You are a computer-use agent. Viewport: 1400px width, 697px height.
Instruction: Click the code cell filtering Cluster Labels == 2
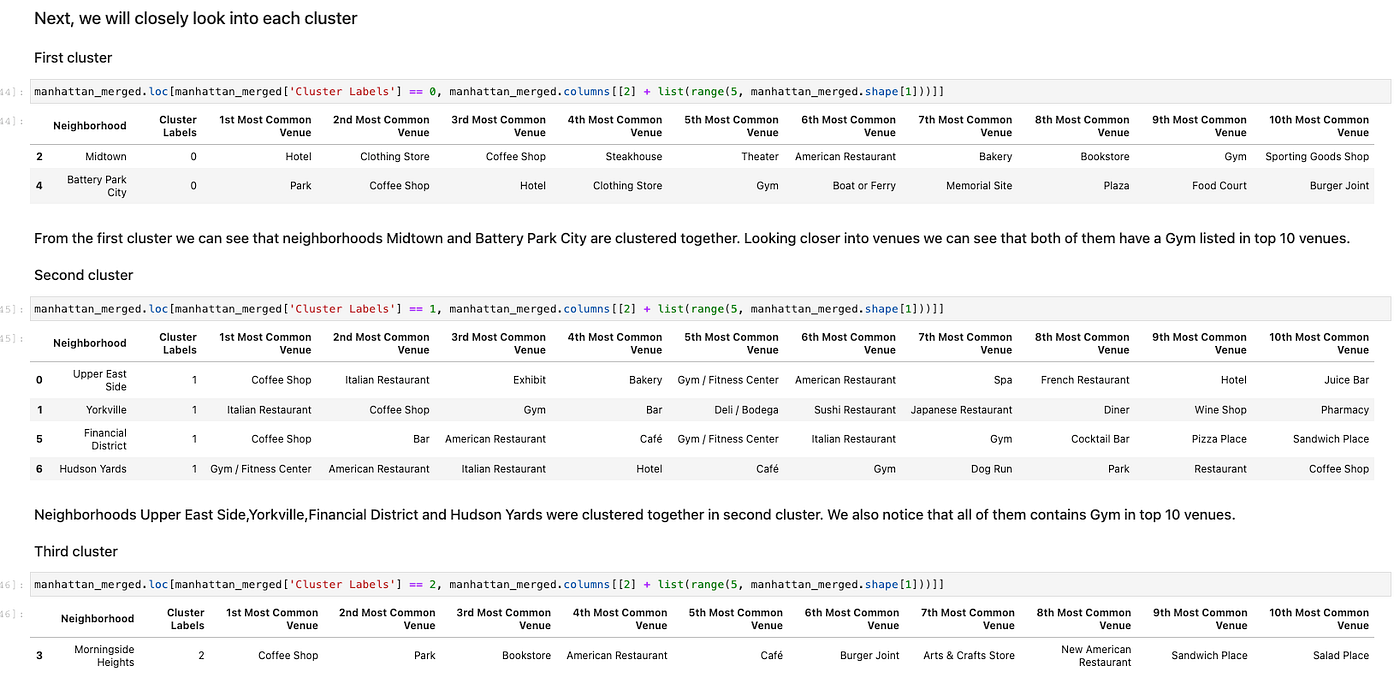click(710, 584)
